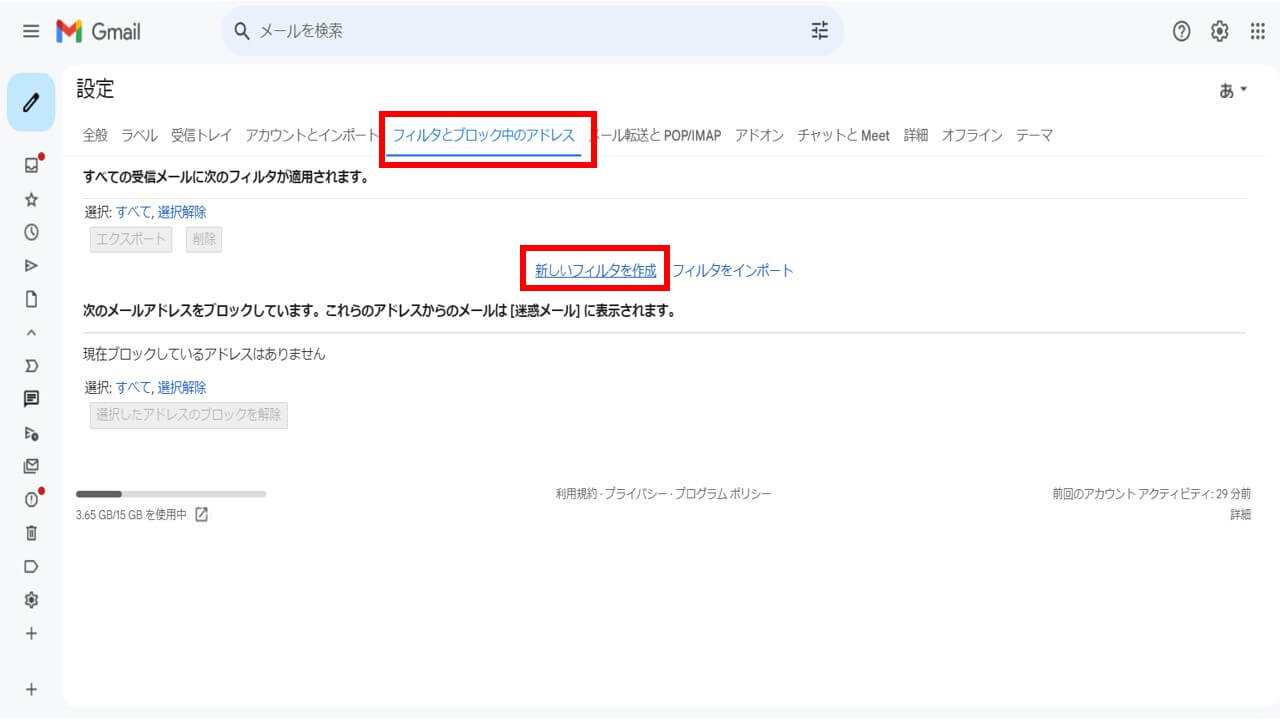Open the 詳細 settings tab
1280x720 pixels.
916,135
